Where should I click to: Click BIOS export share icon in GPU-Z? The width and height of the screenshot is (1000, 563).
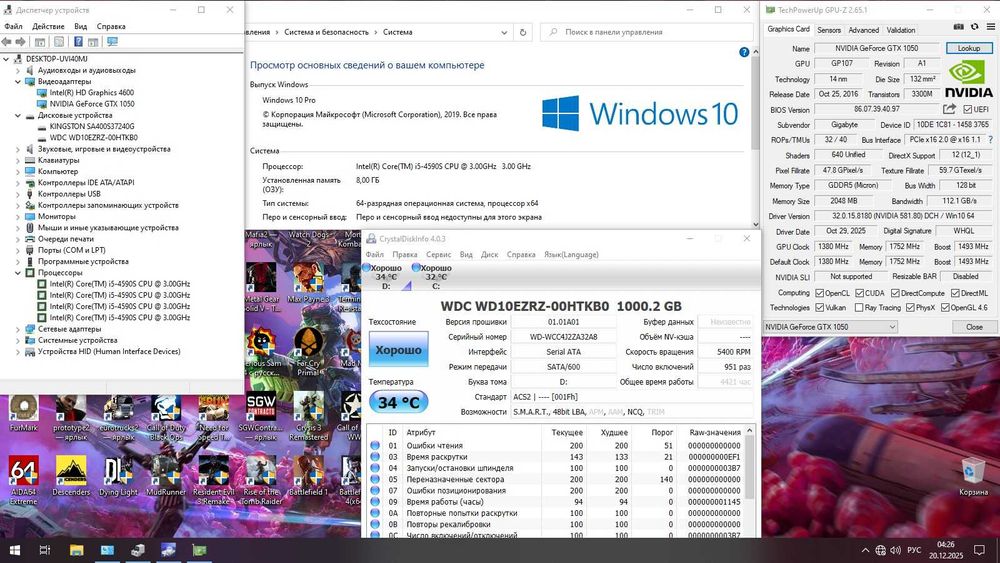pos(950,109)
